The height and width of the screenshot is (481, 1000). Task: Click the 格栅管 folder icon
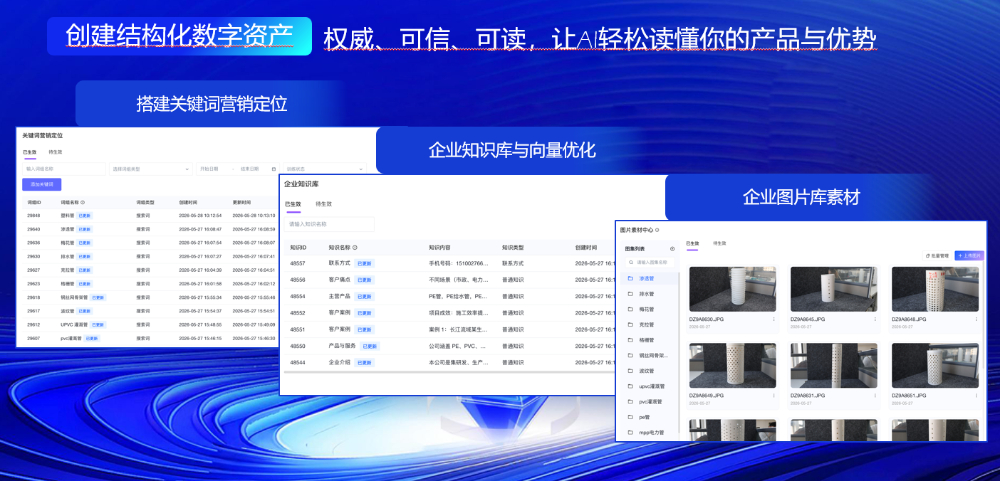tap(630, 340)
